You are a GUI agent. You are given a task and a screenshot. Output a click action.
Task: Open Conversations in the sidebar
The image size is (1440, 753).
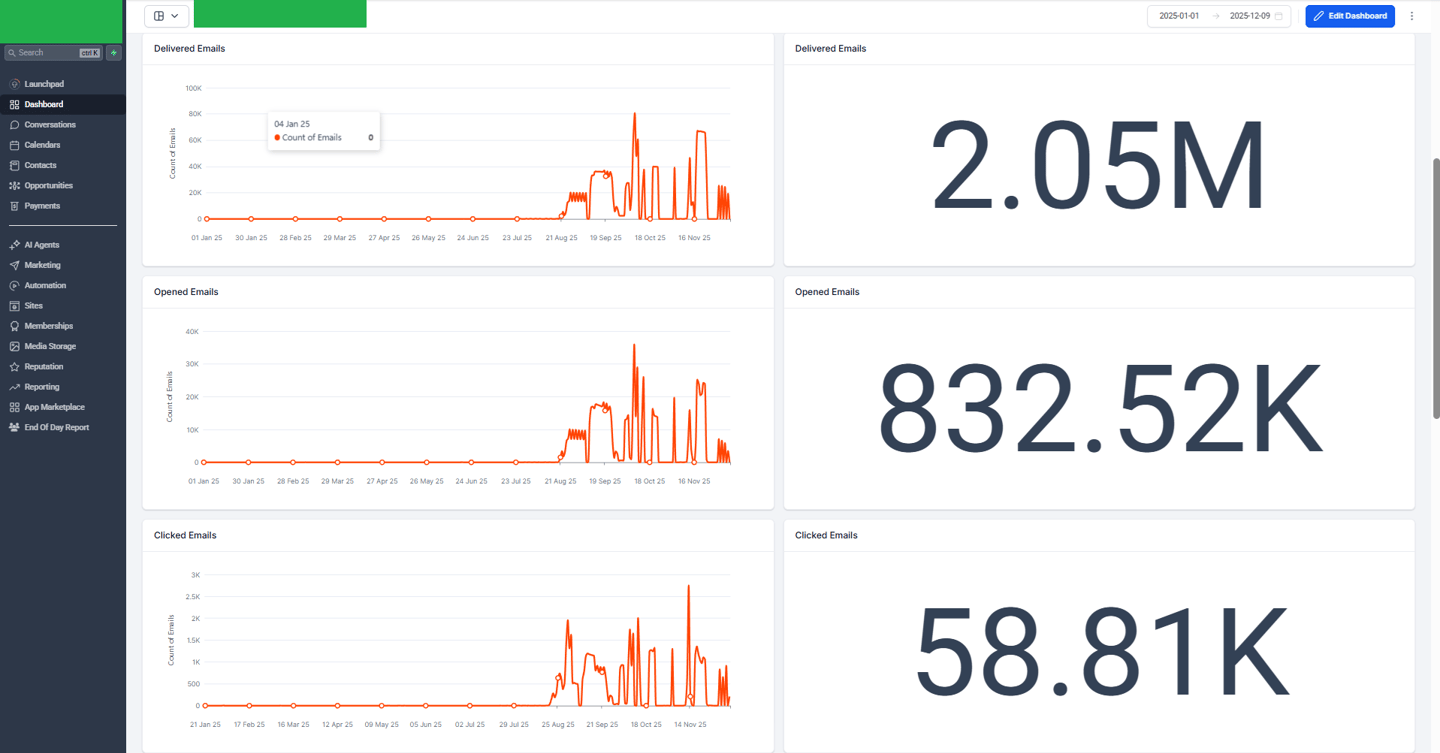(x=50, y=125)
